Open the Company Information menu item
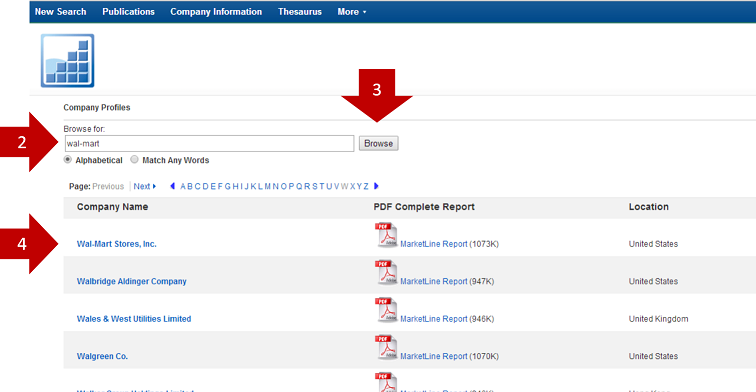Viewport: 756px width, 392px height. (216, 12)
